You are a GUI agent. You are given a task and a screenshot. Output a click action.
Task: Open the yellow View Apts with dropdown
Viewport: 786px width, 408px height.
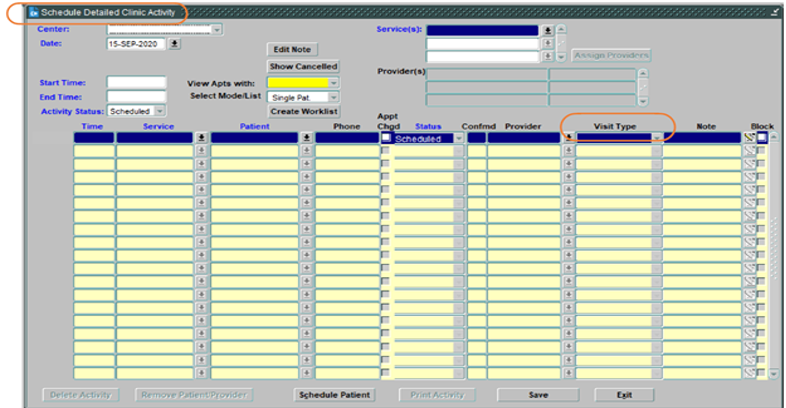click(x=333, y=82)
